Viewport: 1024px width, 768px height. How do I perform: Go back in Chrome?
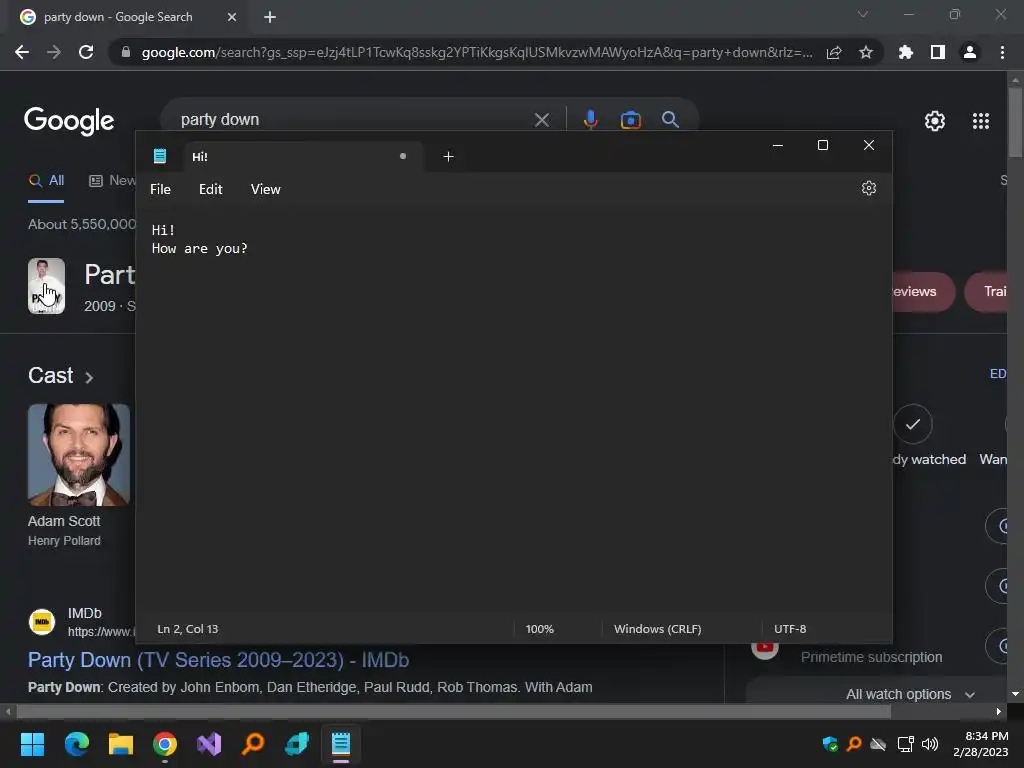click(x=22, y=52)
